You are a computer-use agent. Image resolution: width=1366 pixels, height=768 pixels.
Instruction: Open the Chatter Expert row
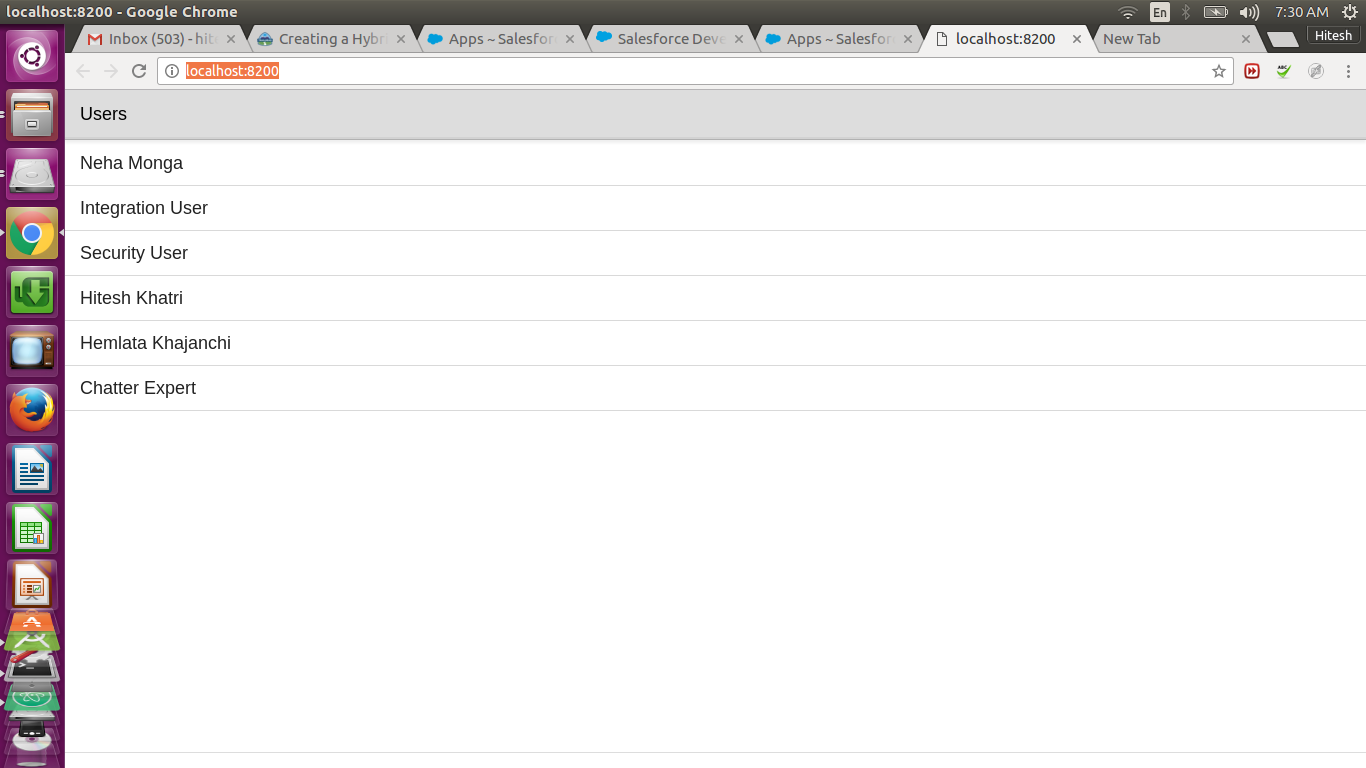click(x=716, y=388)
